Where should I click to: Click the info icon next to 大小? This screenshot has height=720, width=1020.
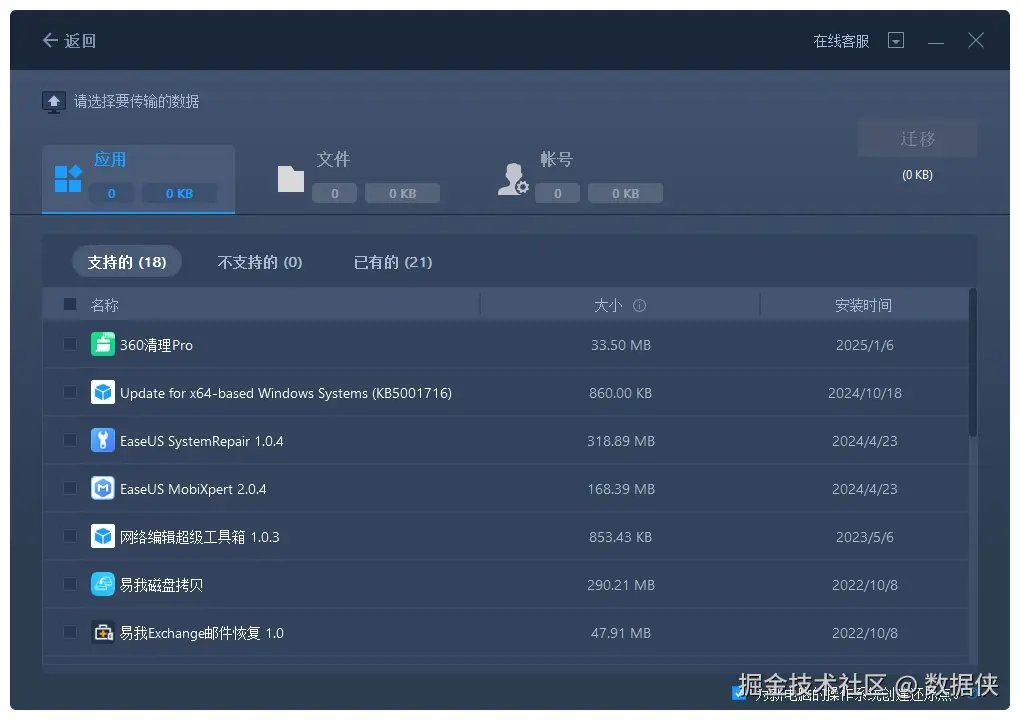coord(639,305)
